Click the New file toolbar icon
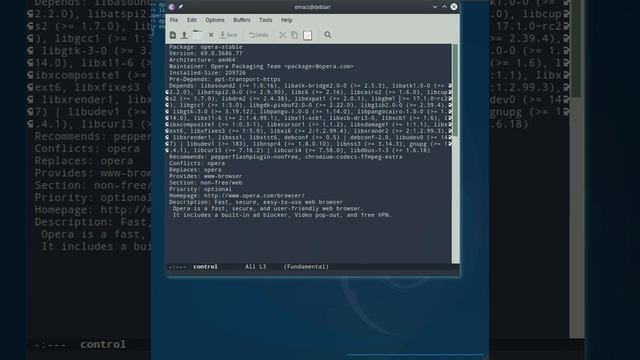The width and height of the screenshot is (640, 360). [x=173, y=35]
